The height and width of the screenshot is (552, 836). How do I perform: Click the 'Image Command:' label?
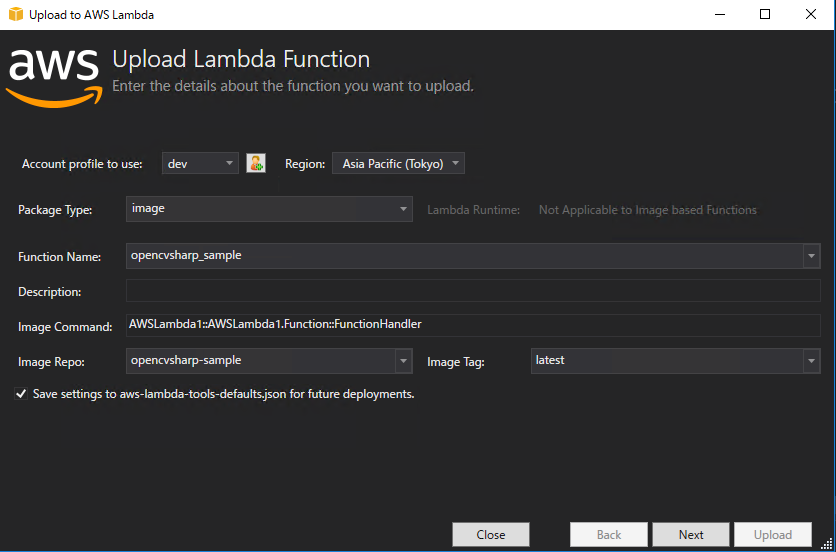click(x=65, y=327)
